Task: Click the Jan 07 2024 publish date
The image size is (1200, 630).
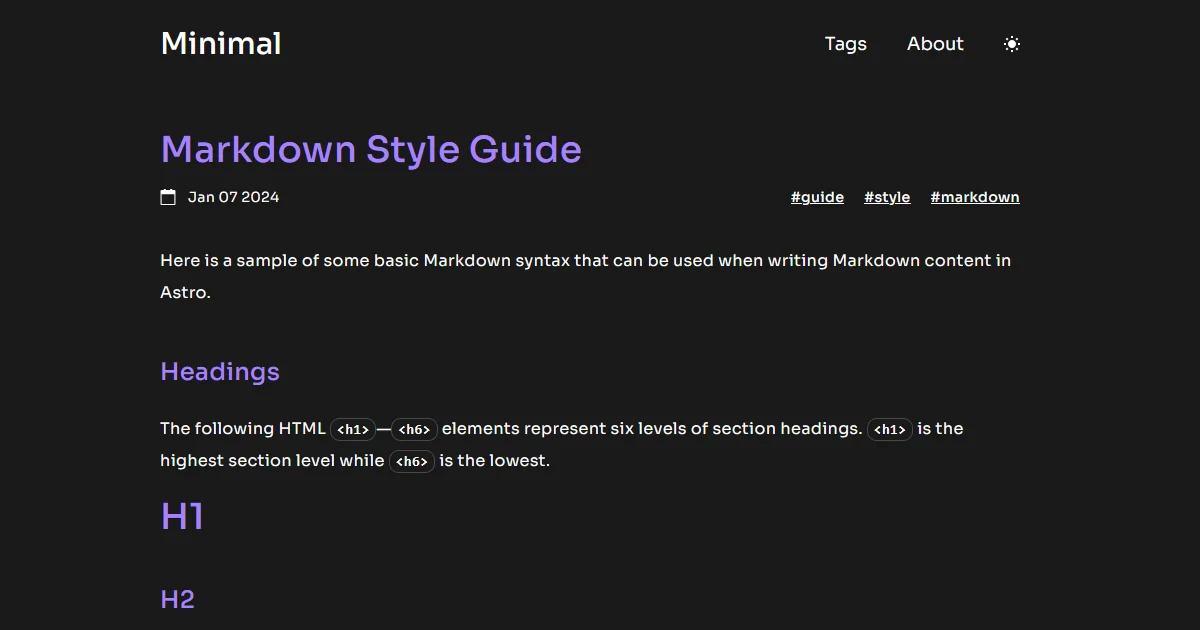Action: click(233, 197)
